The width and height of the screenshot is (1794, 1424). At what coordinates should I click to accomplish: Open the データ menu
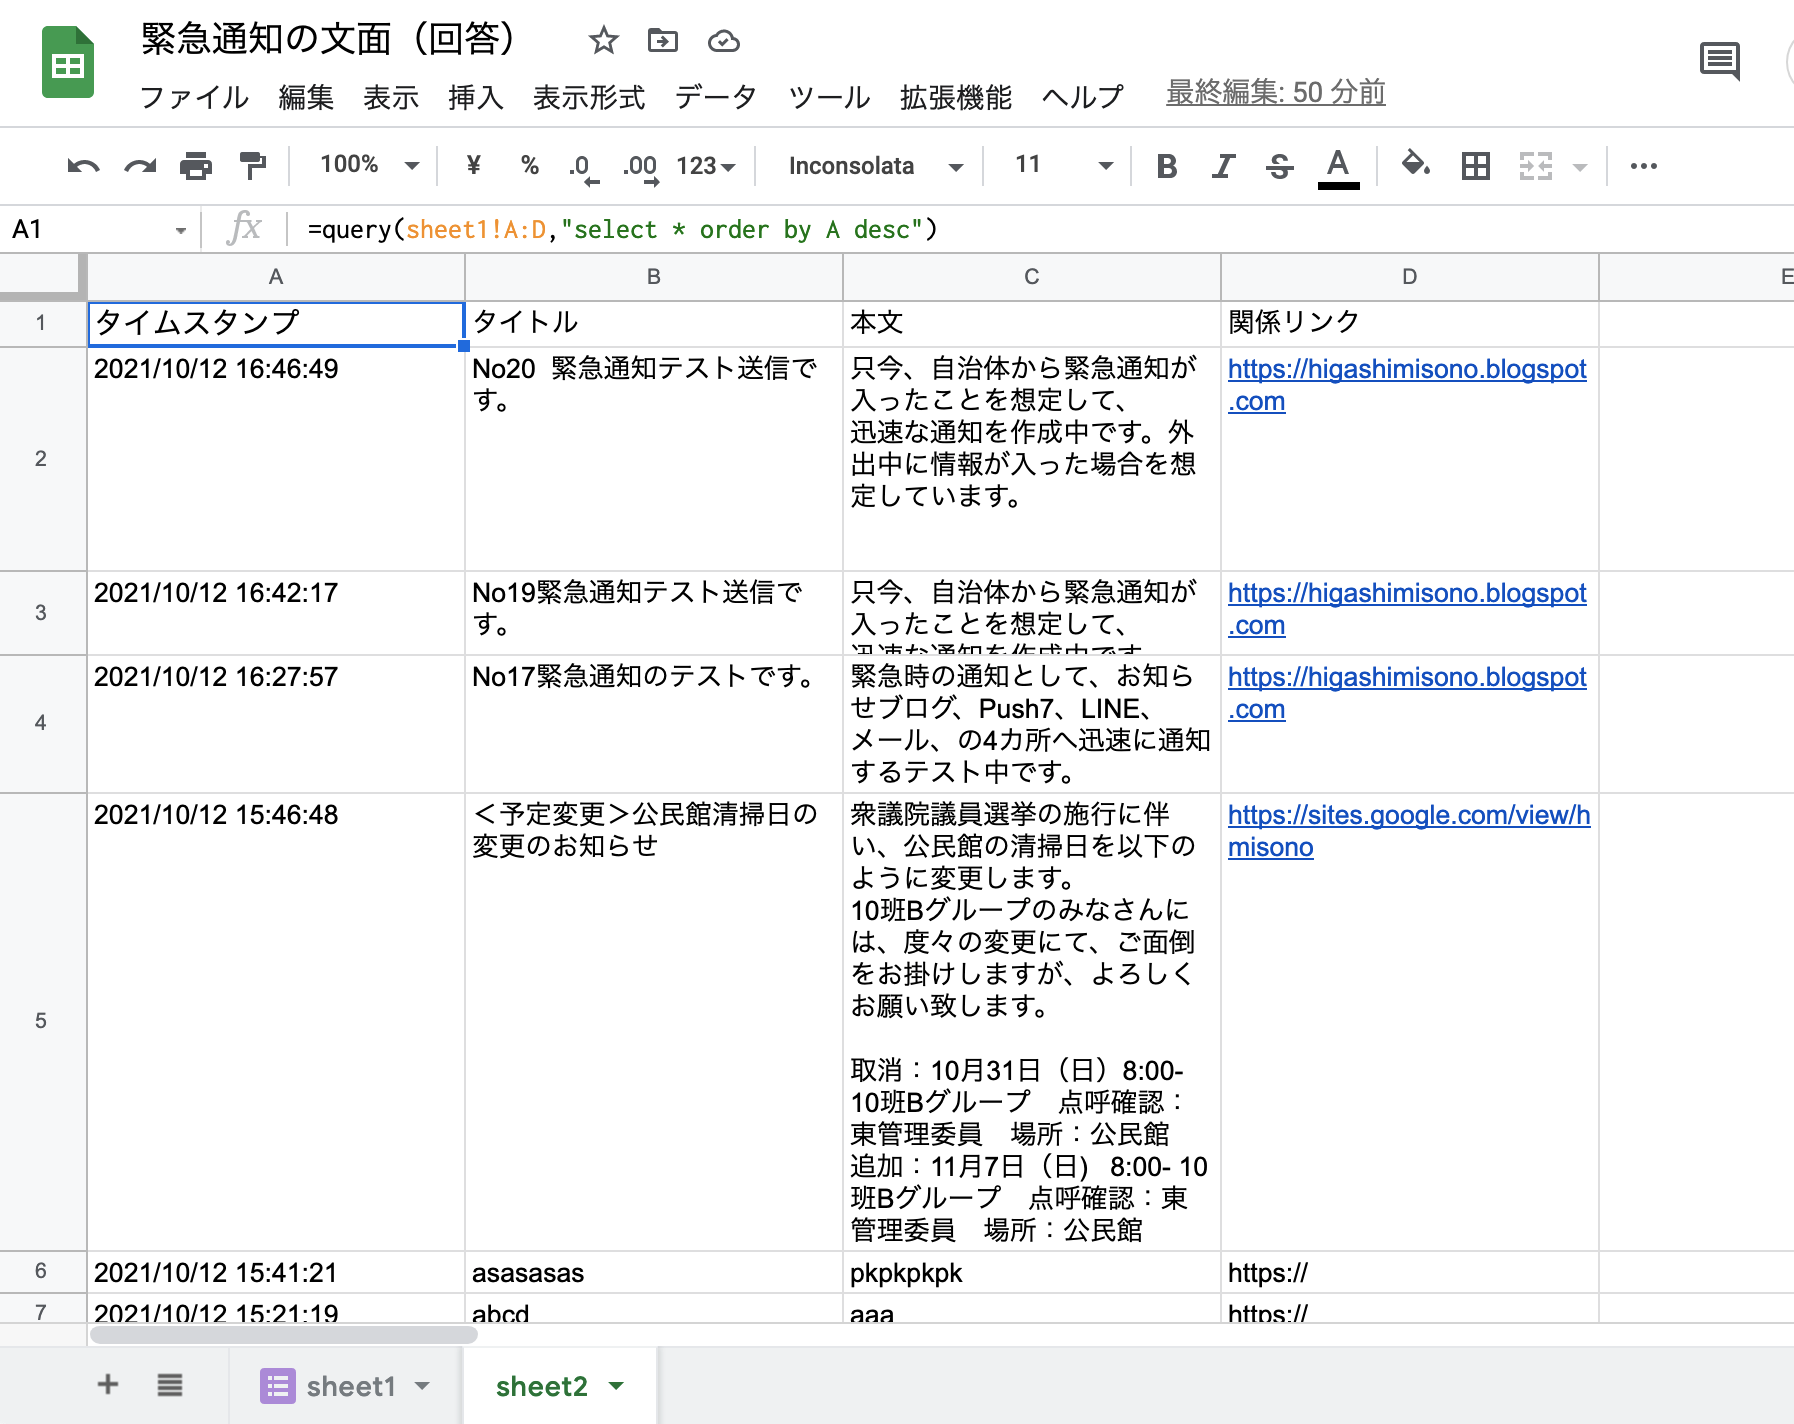pos(715,97)
